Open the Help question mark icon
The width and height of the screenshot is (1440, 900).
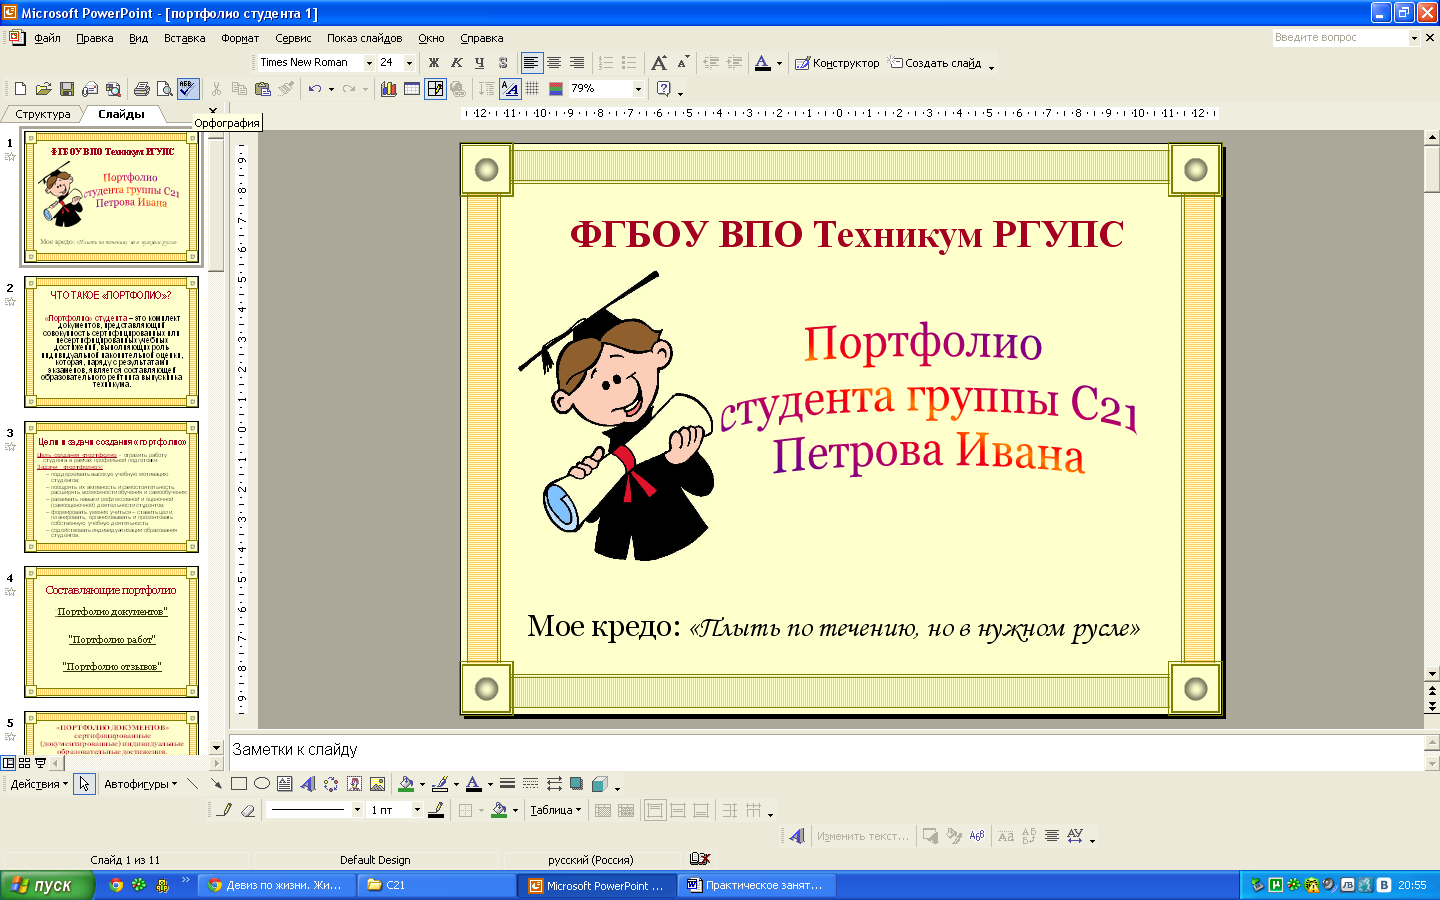pyautogui.click(x=663, y=89)
